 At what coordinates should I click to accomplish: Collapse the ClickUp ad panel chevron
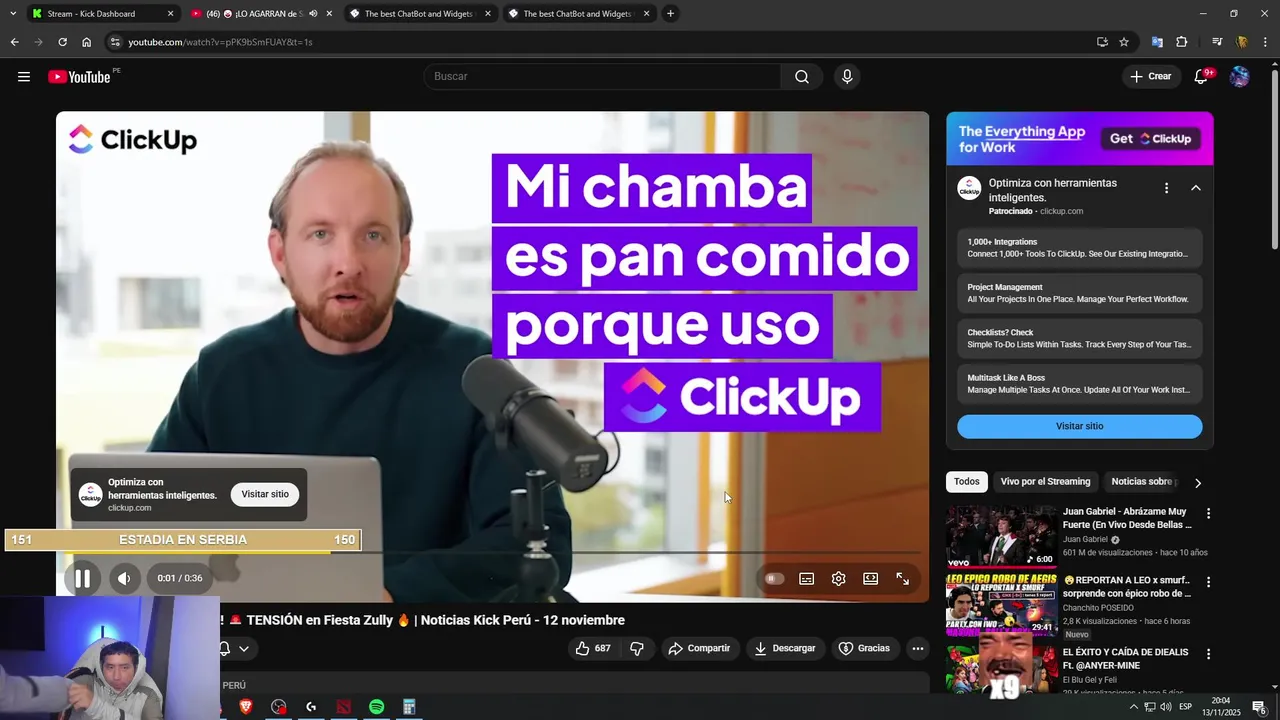[1196, 188]
